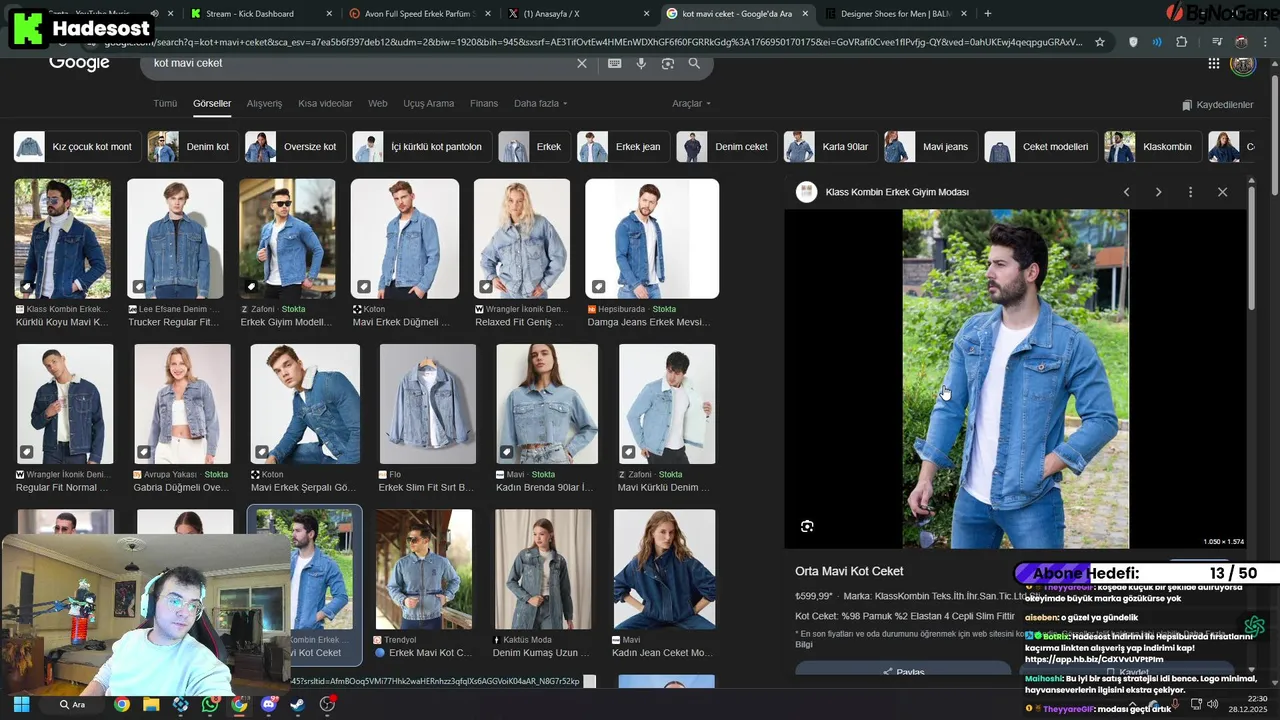
Task: Open Erkek Slim Fit Flo jacket image
Action: click(x=428, y=404)
